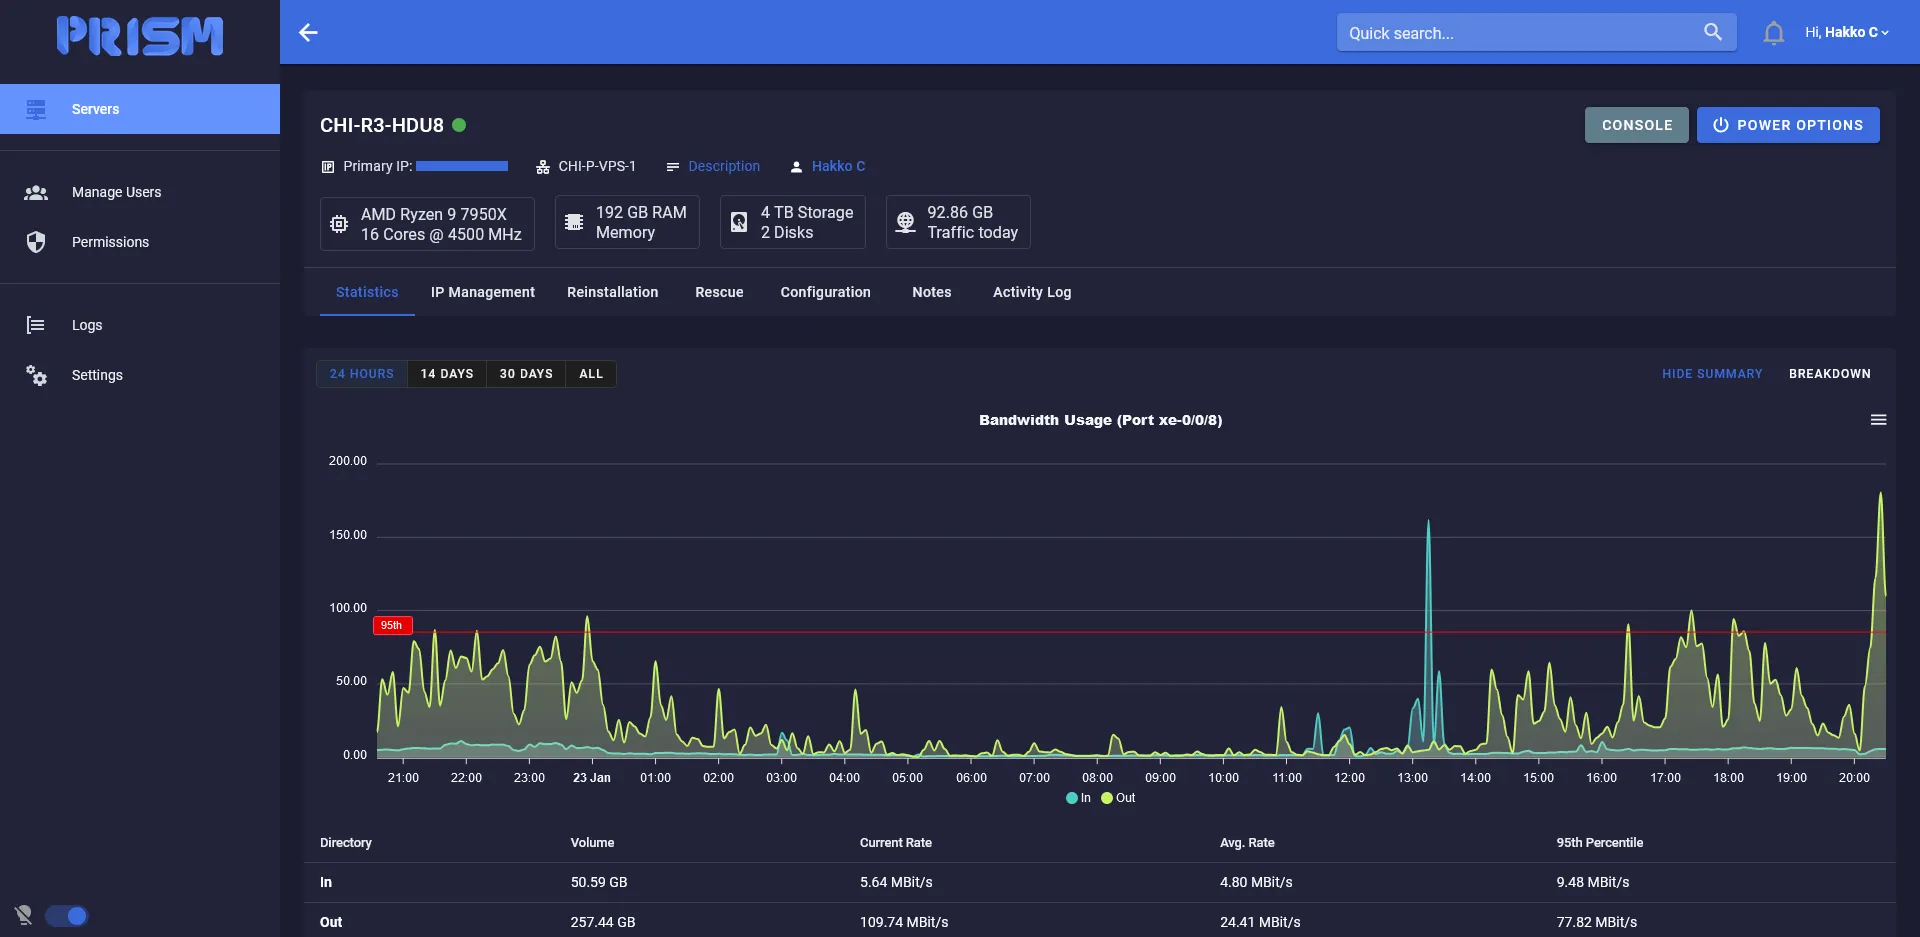Focus the Quick search input field
1920x937 pixels.
pyautogui.click(x=1515, y=33)
